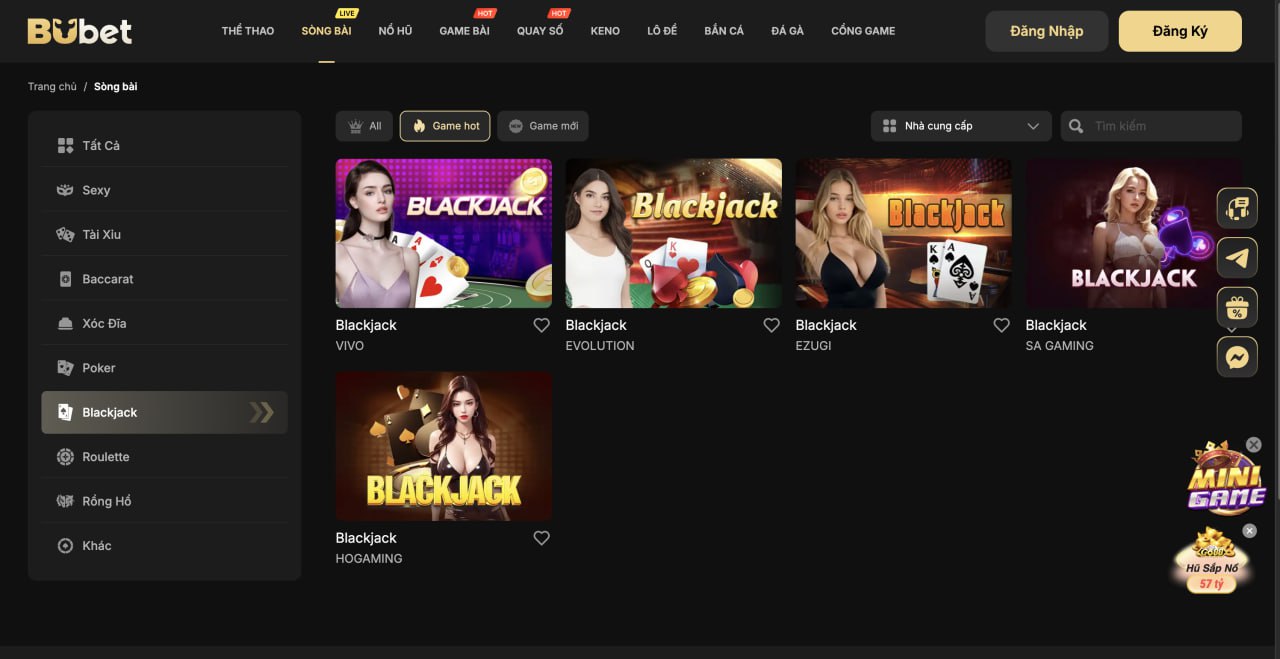The height and width of the screenshot is (659, 1280).
Task: Open the Messenger chat icon
Action: coord(1237,357)
